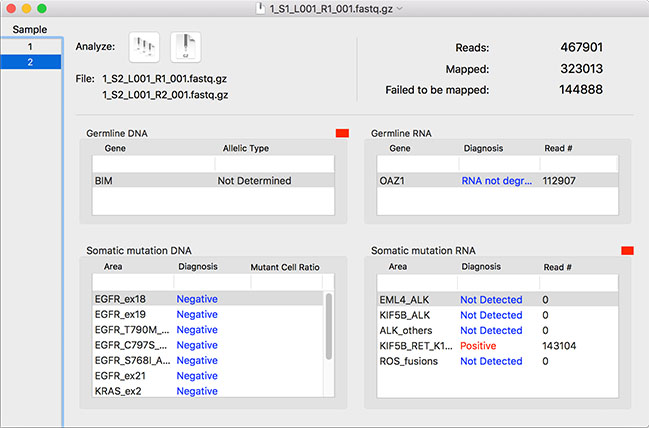This screenshot has width=649, height=428.
Task: Click the Not Determined allelic type cell
Action: tap(254, 180)
